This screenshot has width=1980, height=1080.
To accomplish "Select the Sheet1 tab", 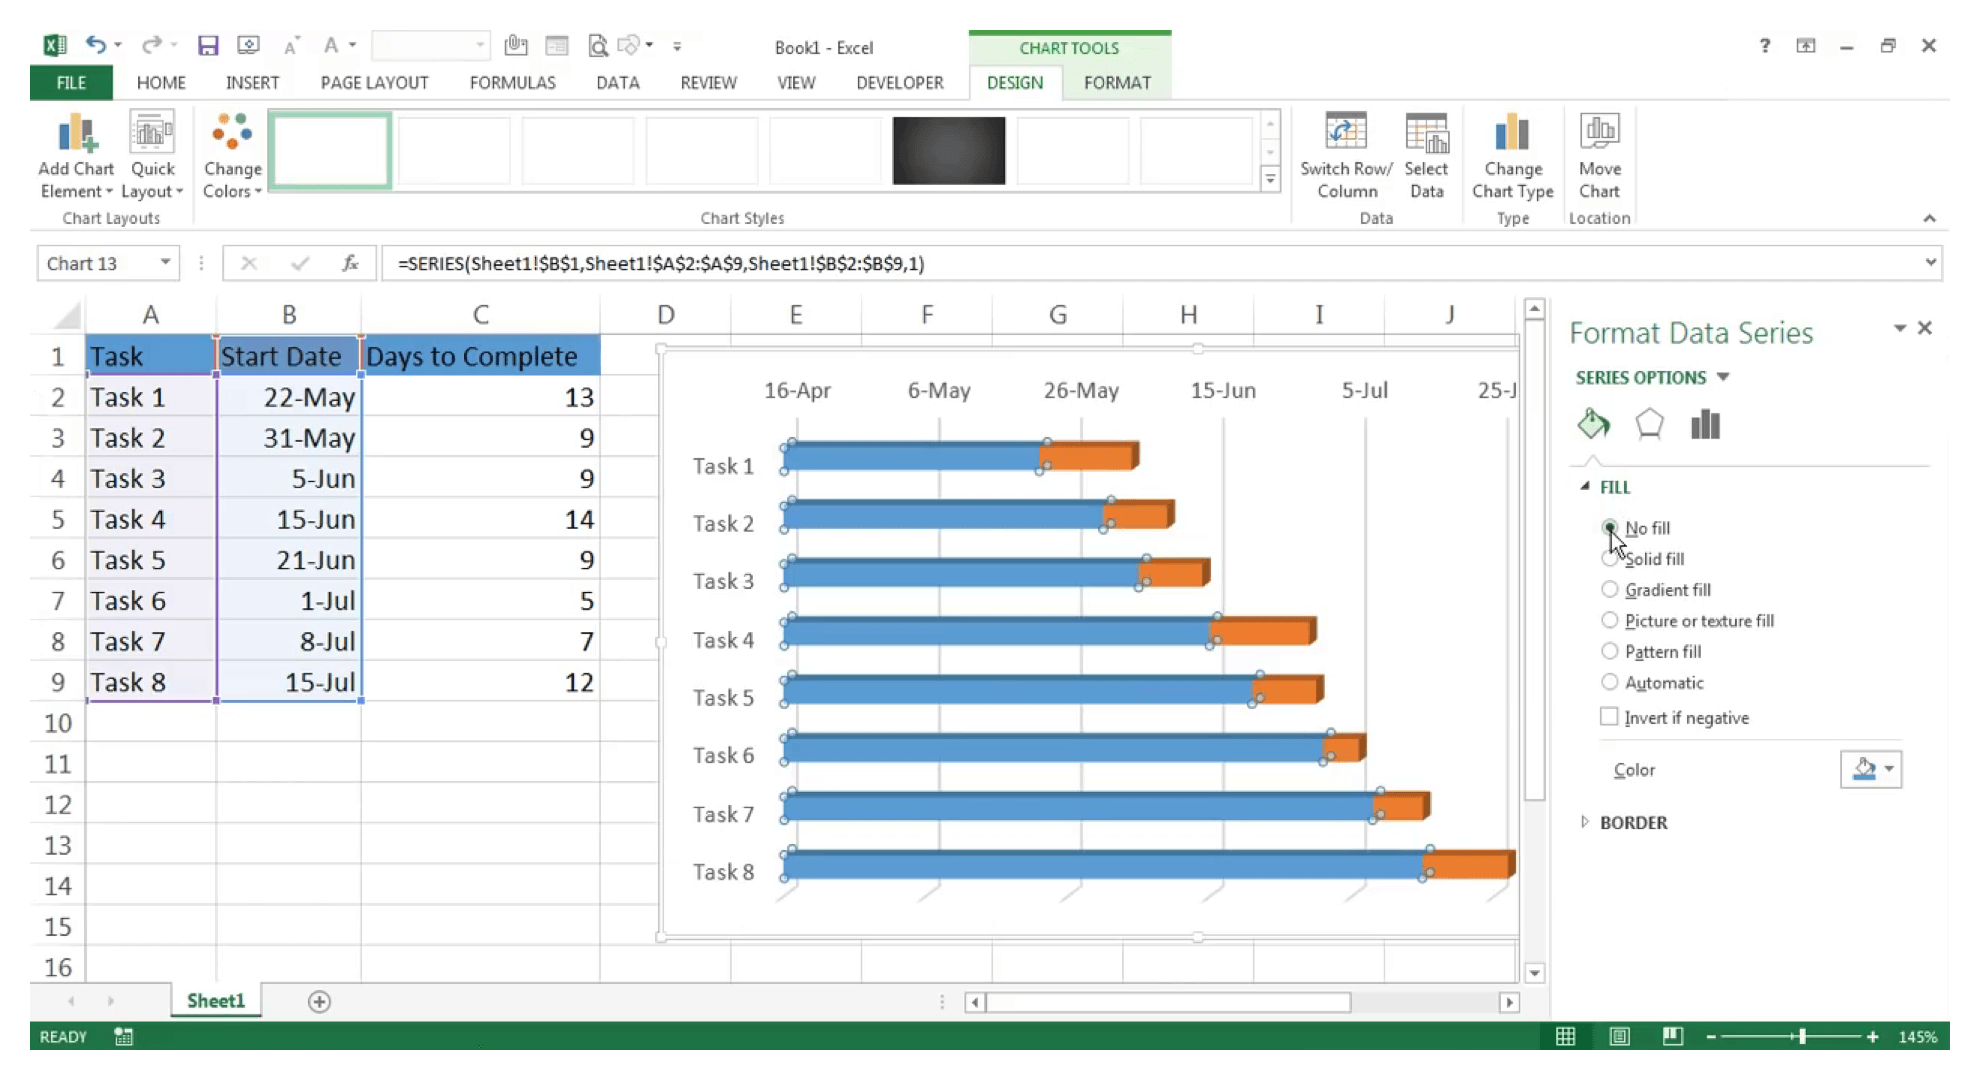I will coord(217,1000).
